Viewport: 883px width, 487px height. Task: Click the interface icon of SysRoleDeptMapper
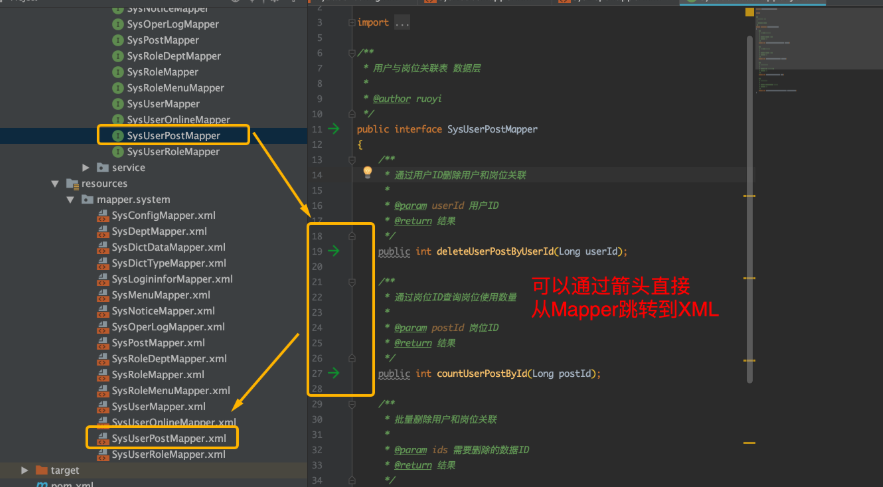click(118, 56)
